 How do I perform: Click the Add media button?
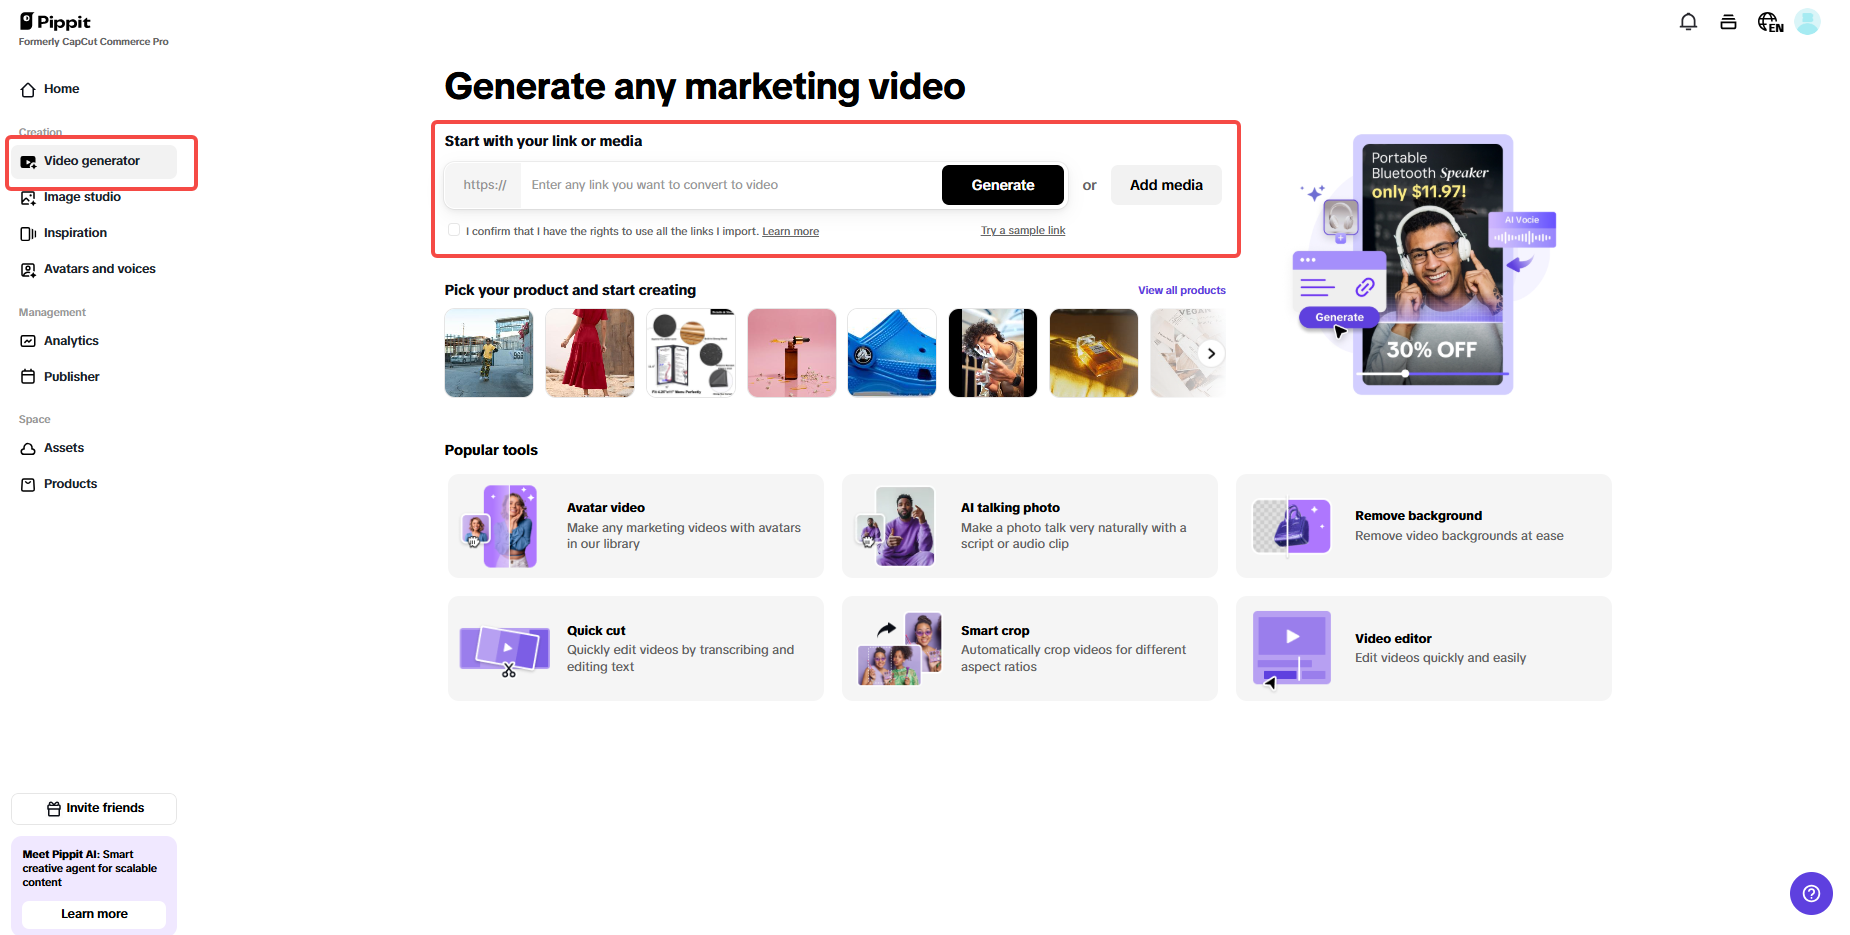pyautogui.click(x=1165, y=185)
